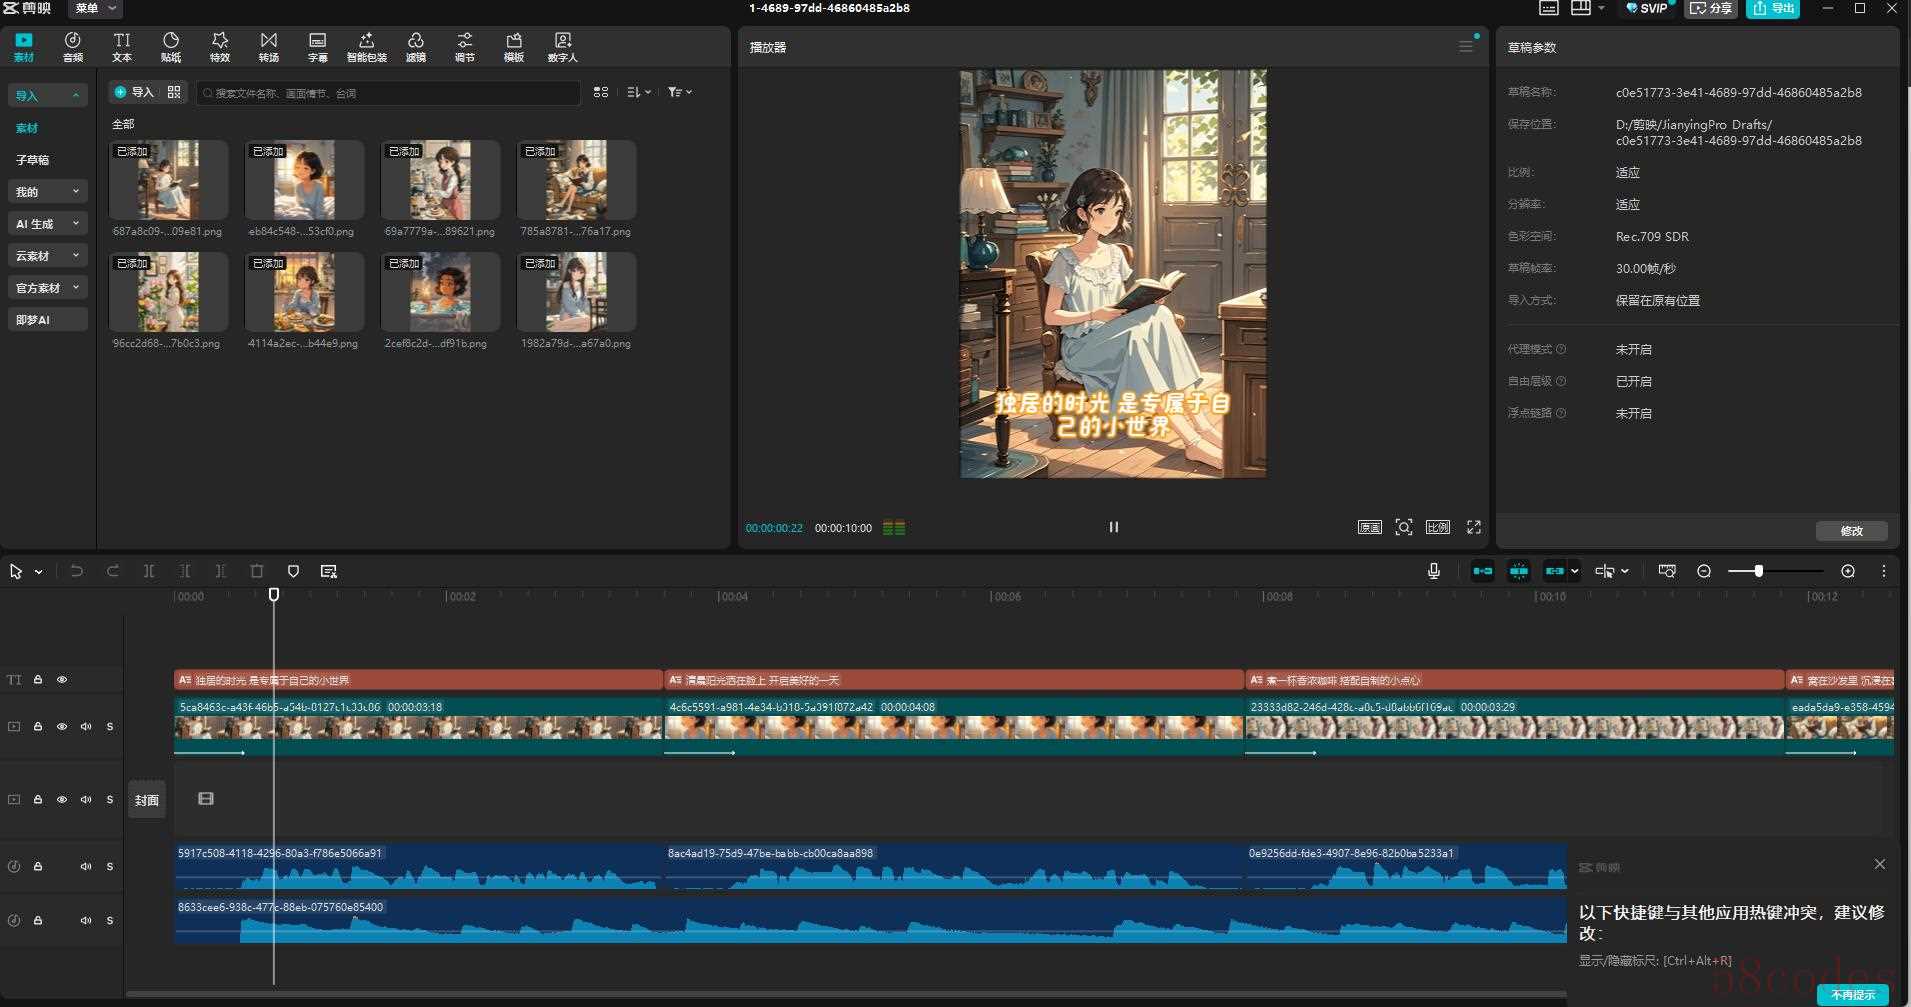The image size is (1911, 1007).
Task: Hide the text track using eye icon
Action: pyautogui.click(x=62, y=680)
